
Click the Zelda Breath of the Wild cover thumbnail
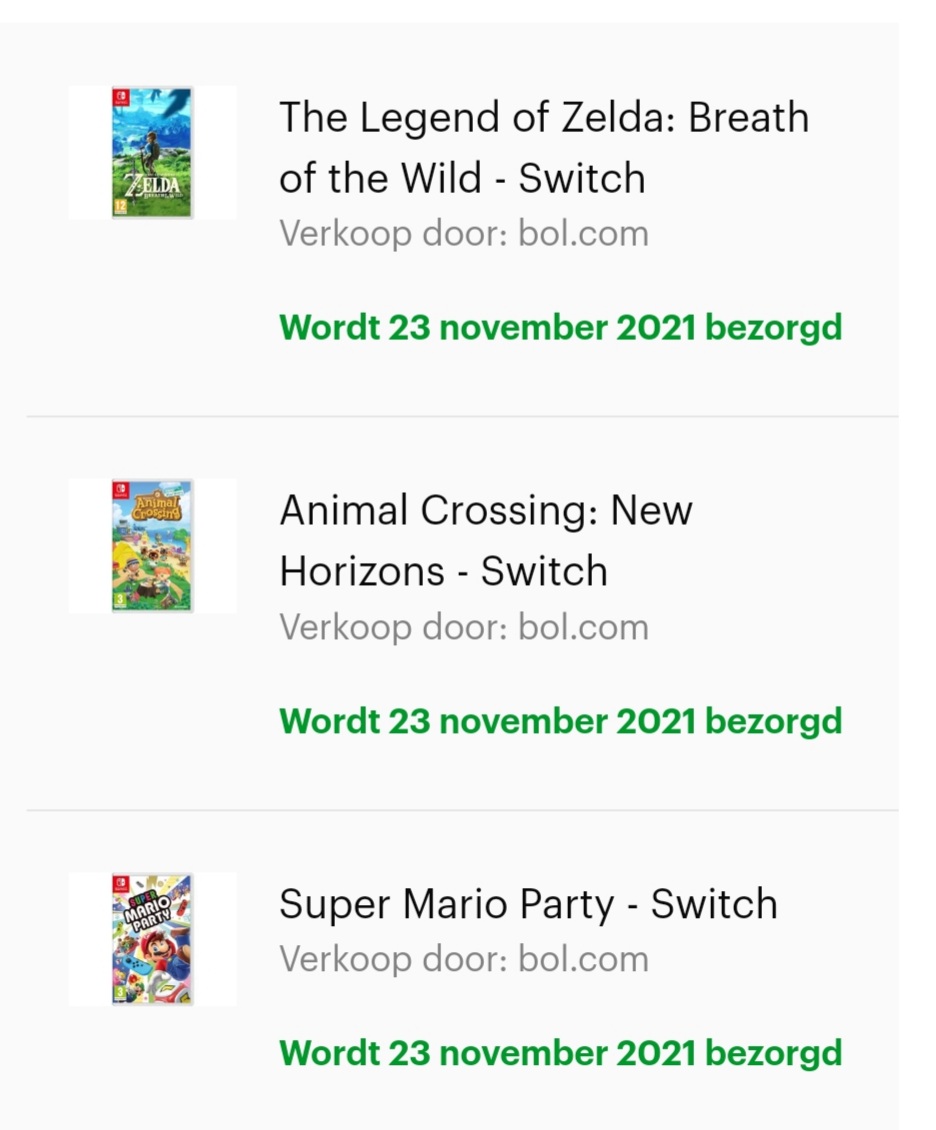point(152,152)
